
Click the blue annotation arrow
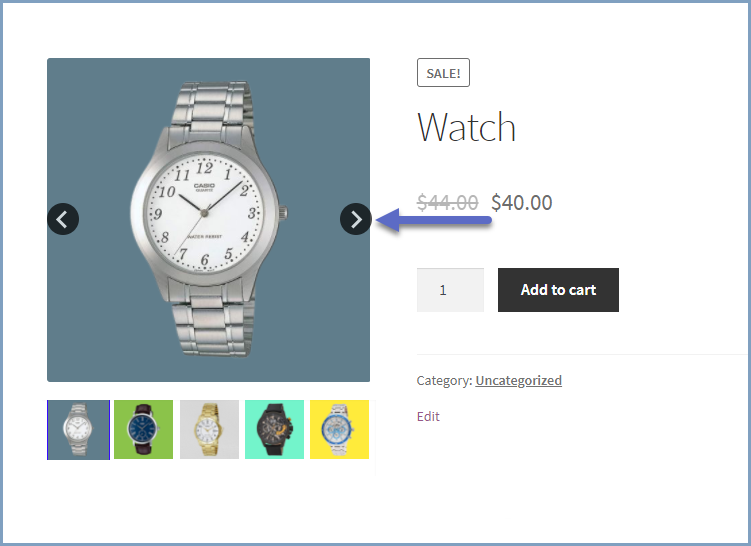434,220
